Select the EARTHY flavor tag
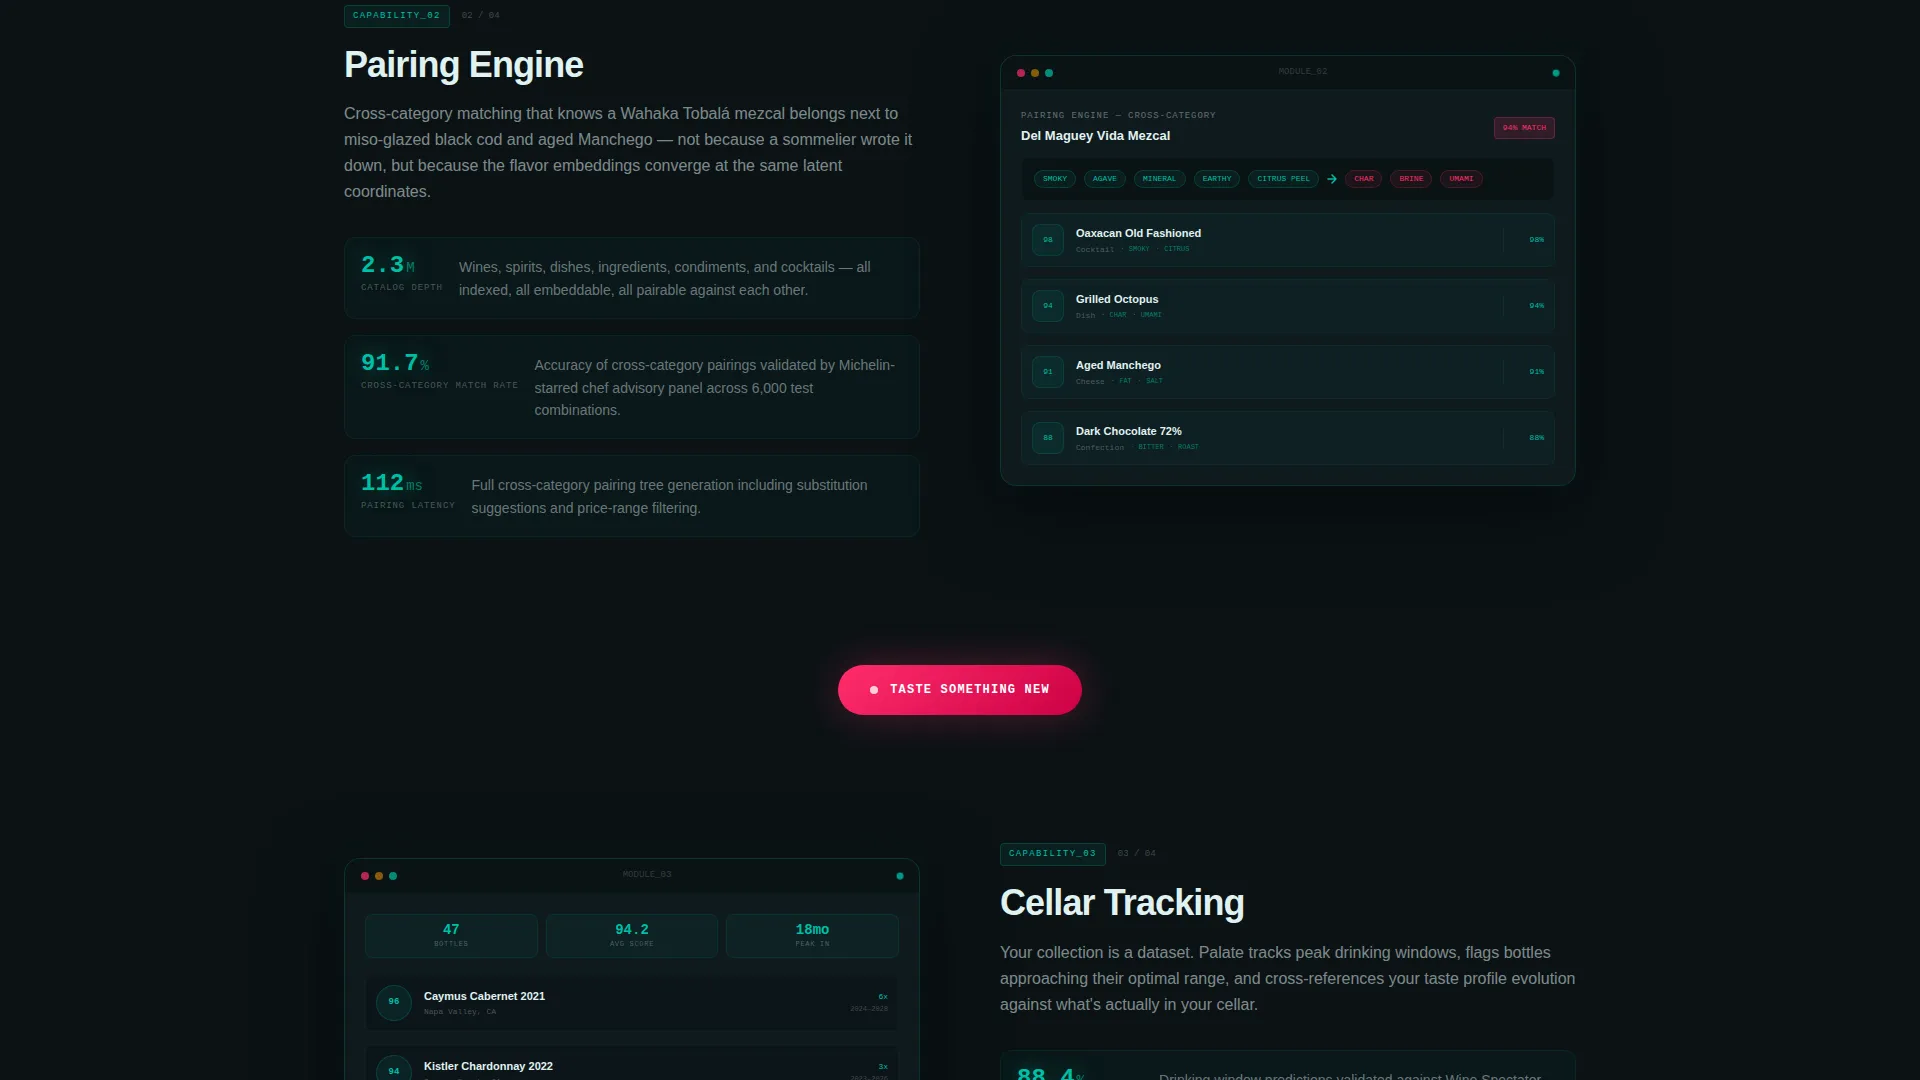This screenshot has height=1080, width=1920. pyautogui.click(x=1217, y=179)
